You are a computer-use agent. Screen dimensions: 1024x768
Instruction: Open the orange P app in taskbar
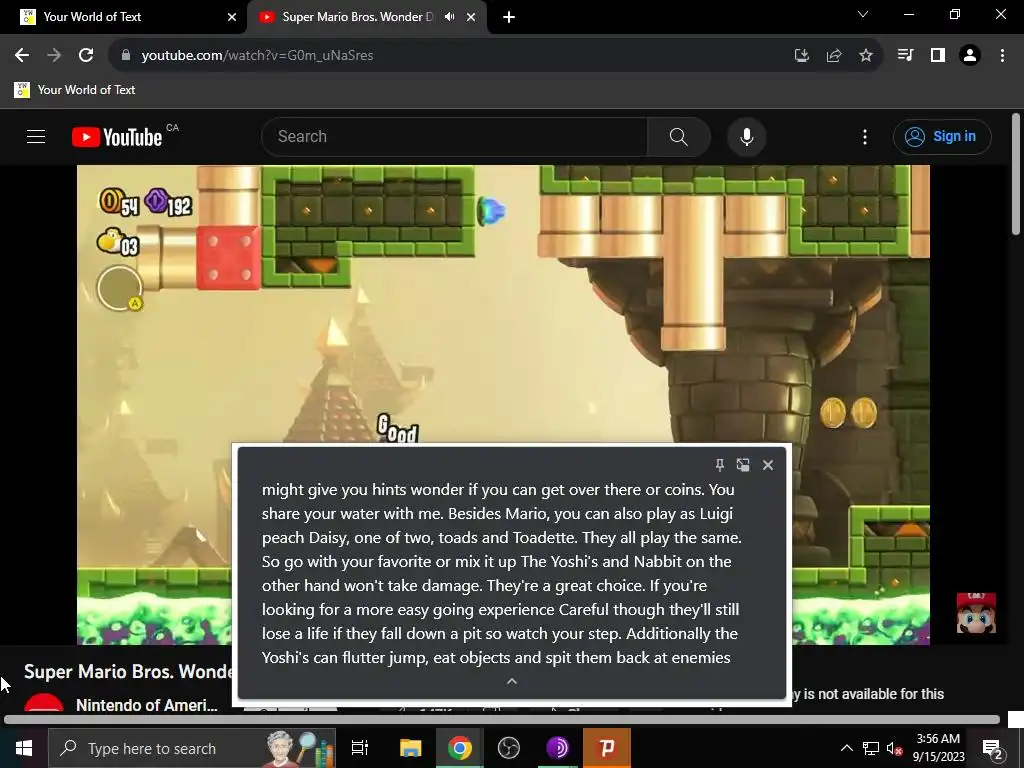607,748
